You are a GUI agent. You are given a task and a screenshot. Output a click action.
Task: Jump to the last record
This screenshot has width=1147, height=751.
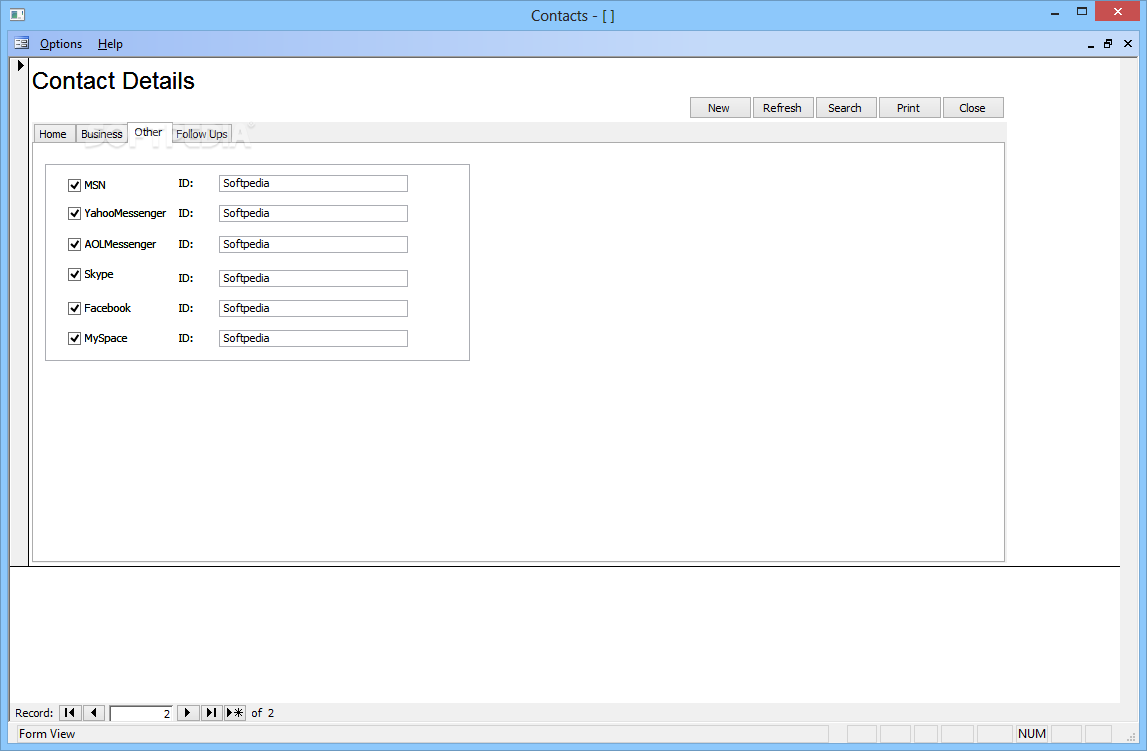click(x=211, y=712)
